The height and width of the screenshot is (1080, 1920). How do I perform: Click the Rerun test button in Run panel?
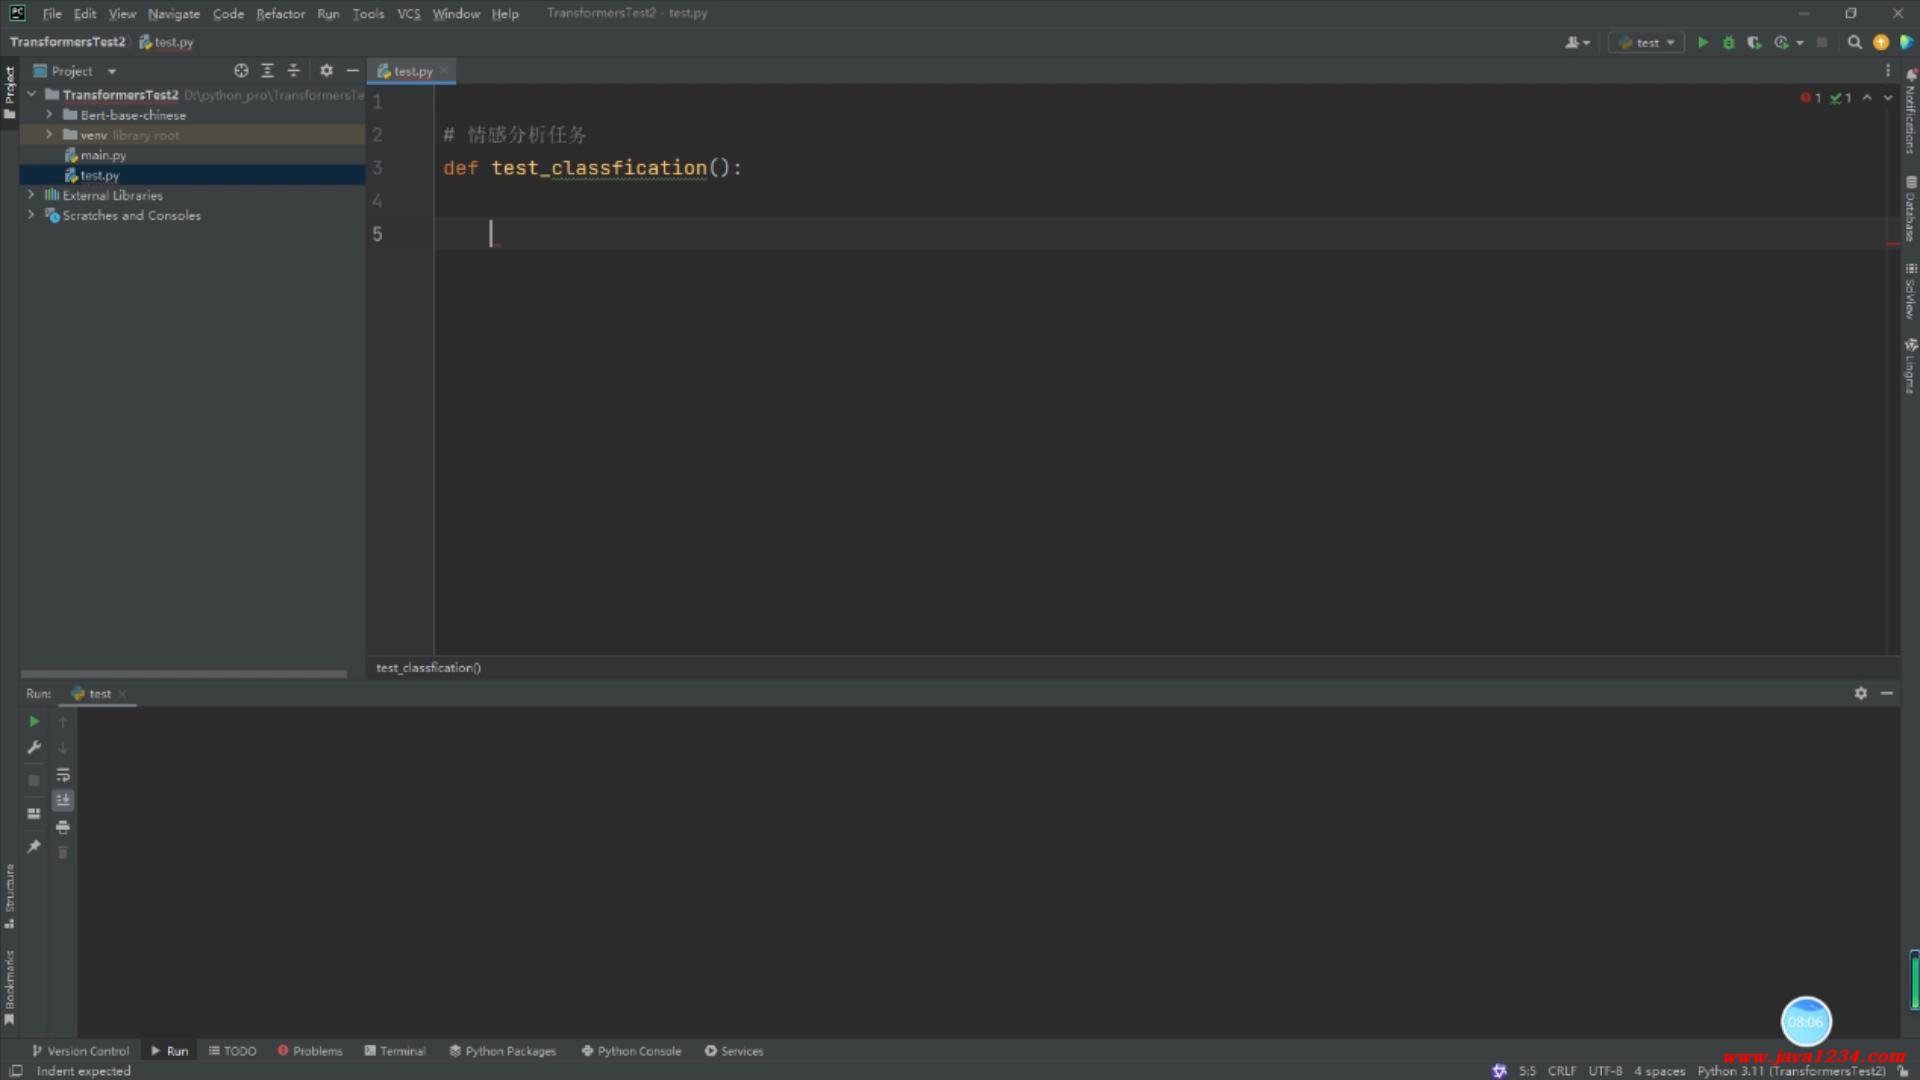pos(34,721)
